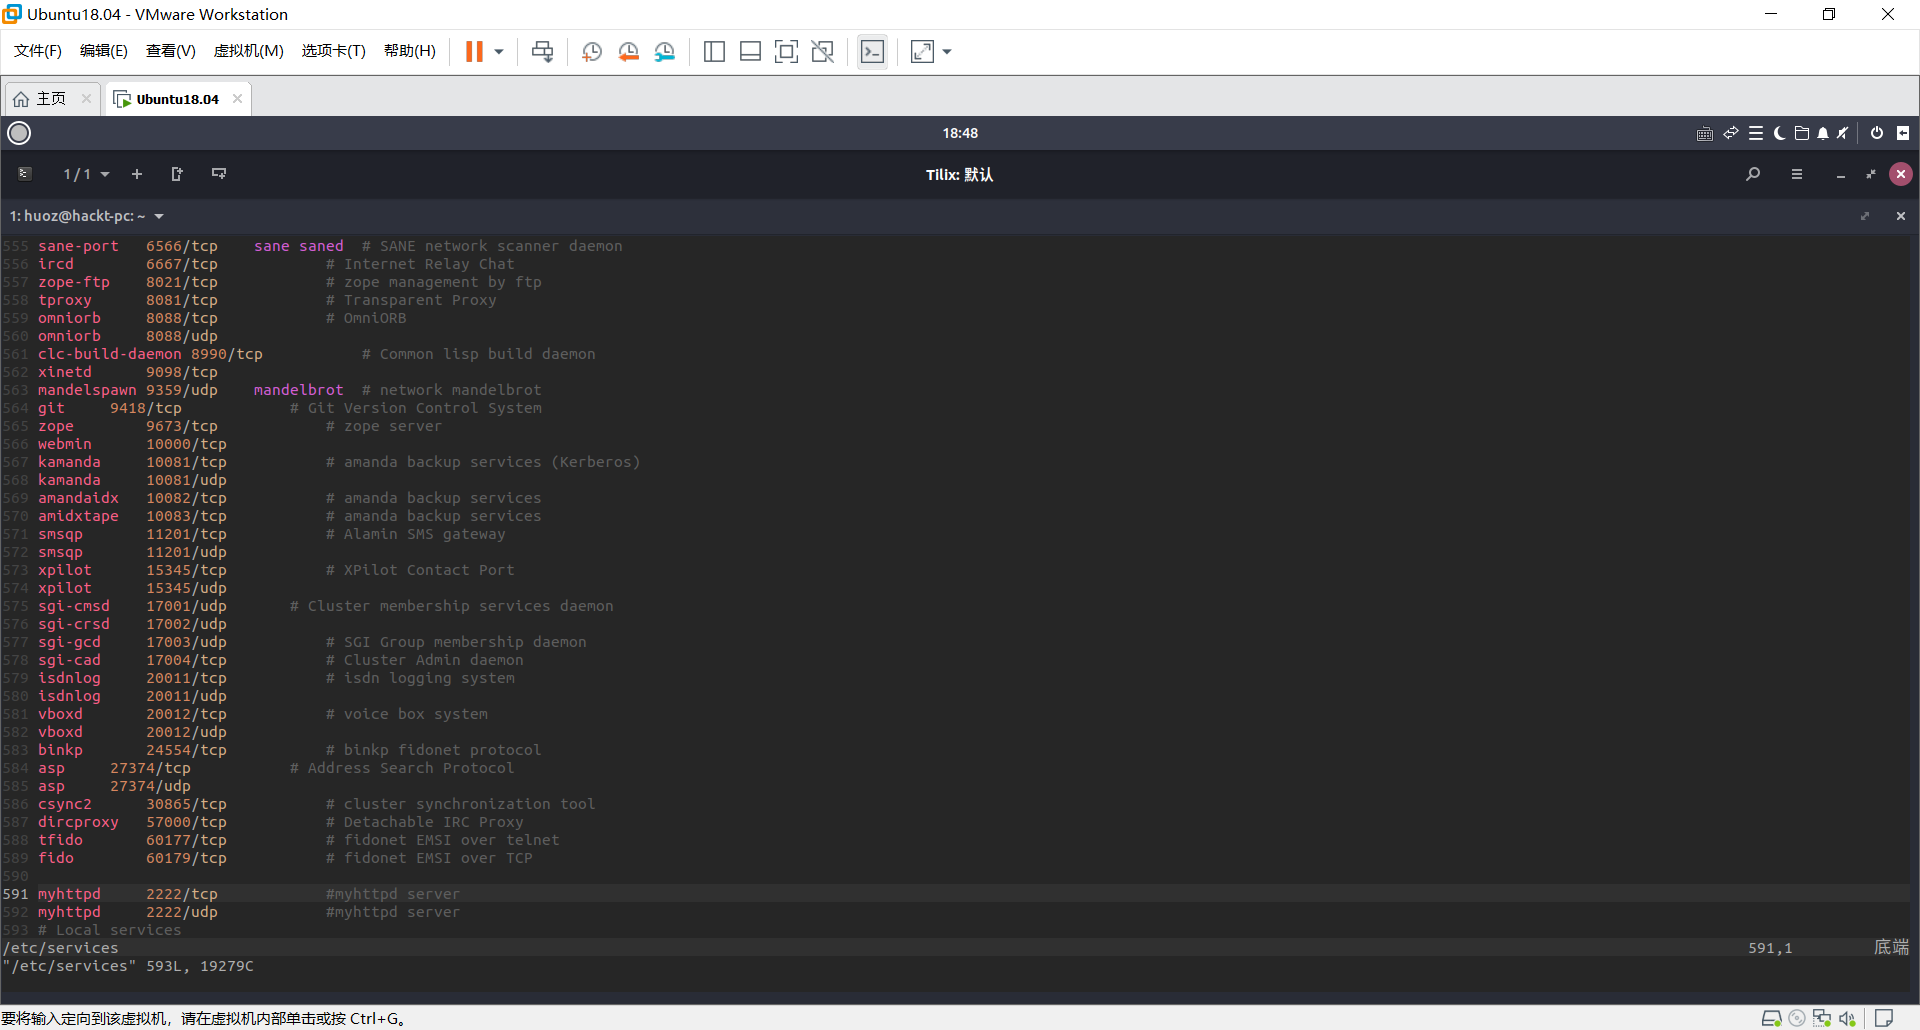The height and width of the screenshot is (1030, 1920).
Task: Open the notifications bell icon
Action: click(x=1823, y=133)
